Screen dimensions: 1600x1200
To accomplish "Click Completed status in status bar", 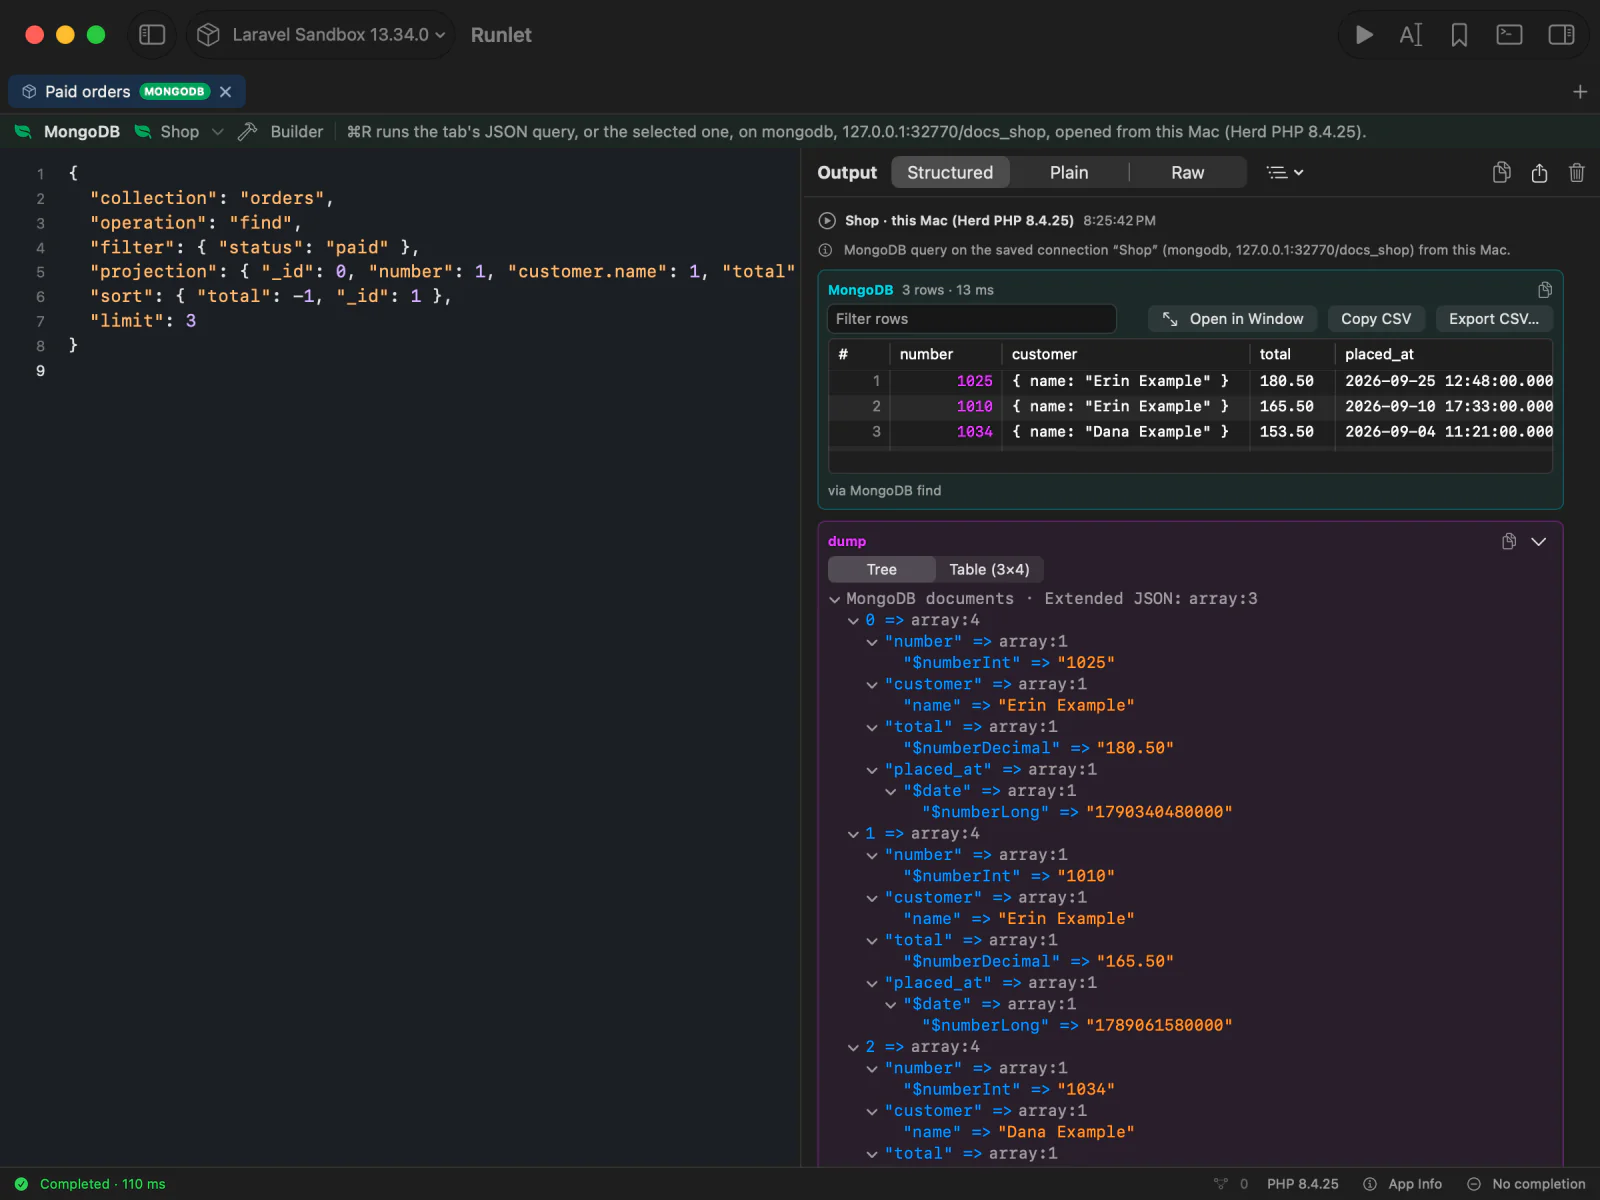I will (x=90, y=1184).
